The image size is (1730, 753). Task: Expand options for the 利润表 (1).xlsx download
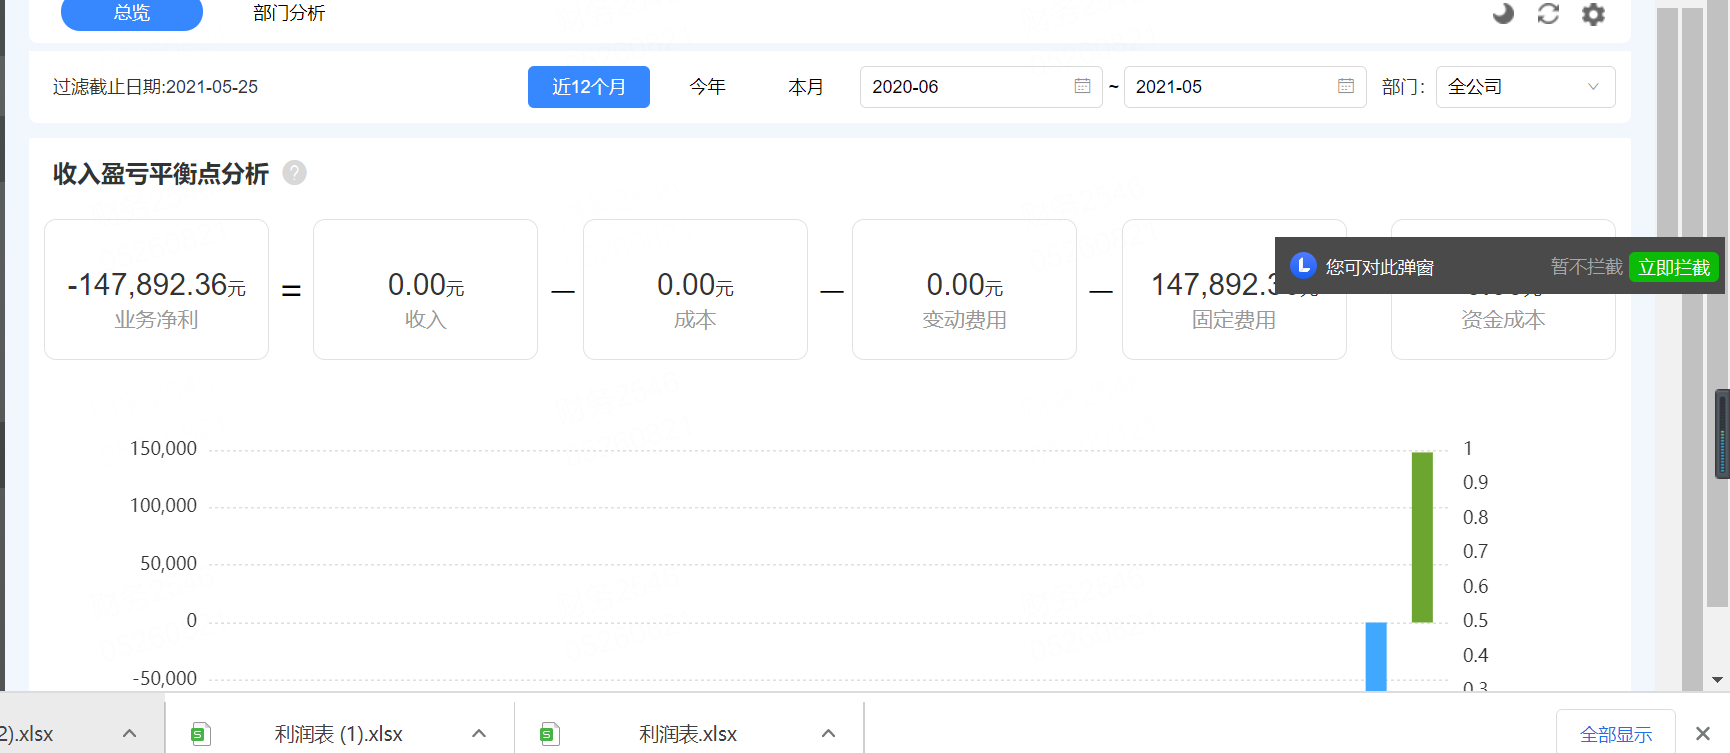[479, 734]
